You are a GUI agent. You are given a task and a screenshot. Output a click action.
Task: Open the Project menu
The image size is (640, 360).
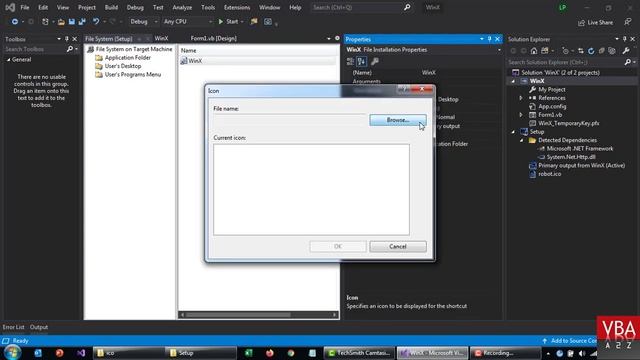[x=87, y=7]
